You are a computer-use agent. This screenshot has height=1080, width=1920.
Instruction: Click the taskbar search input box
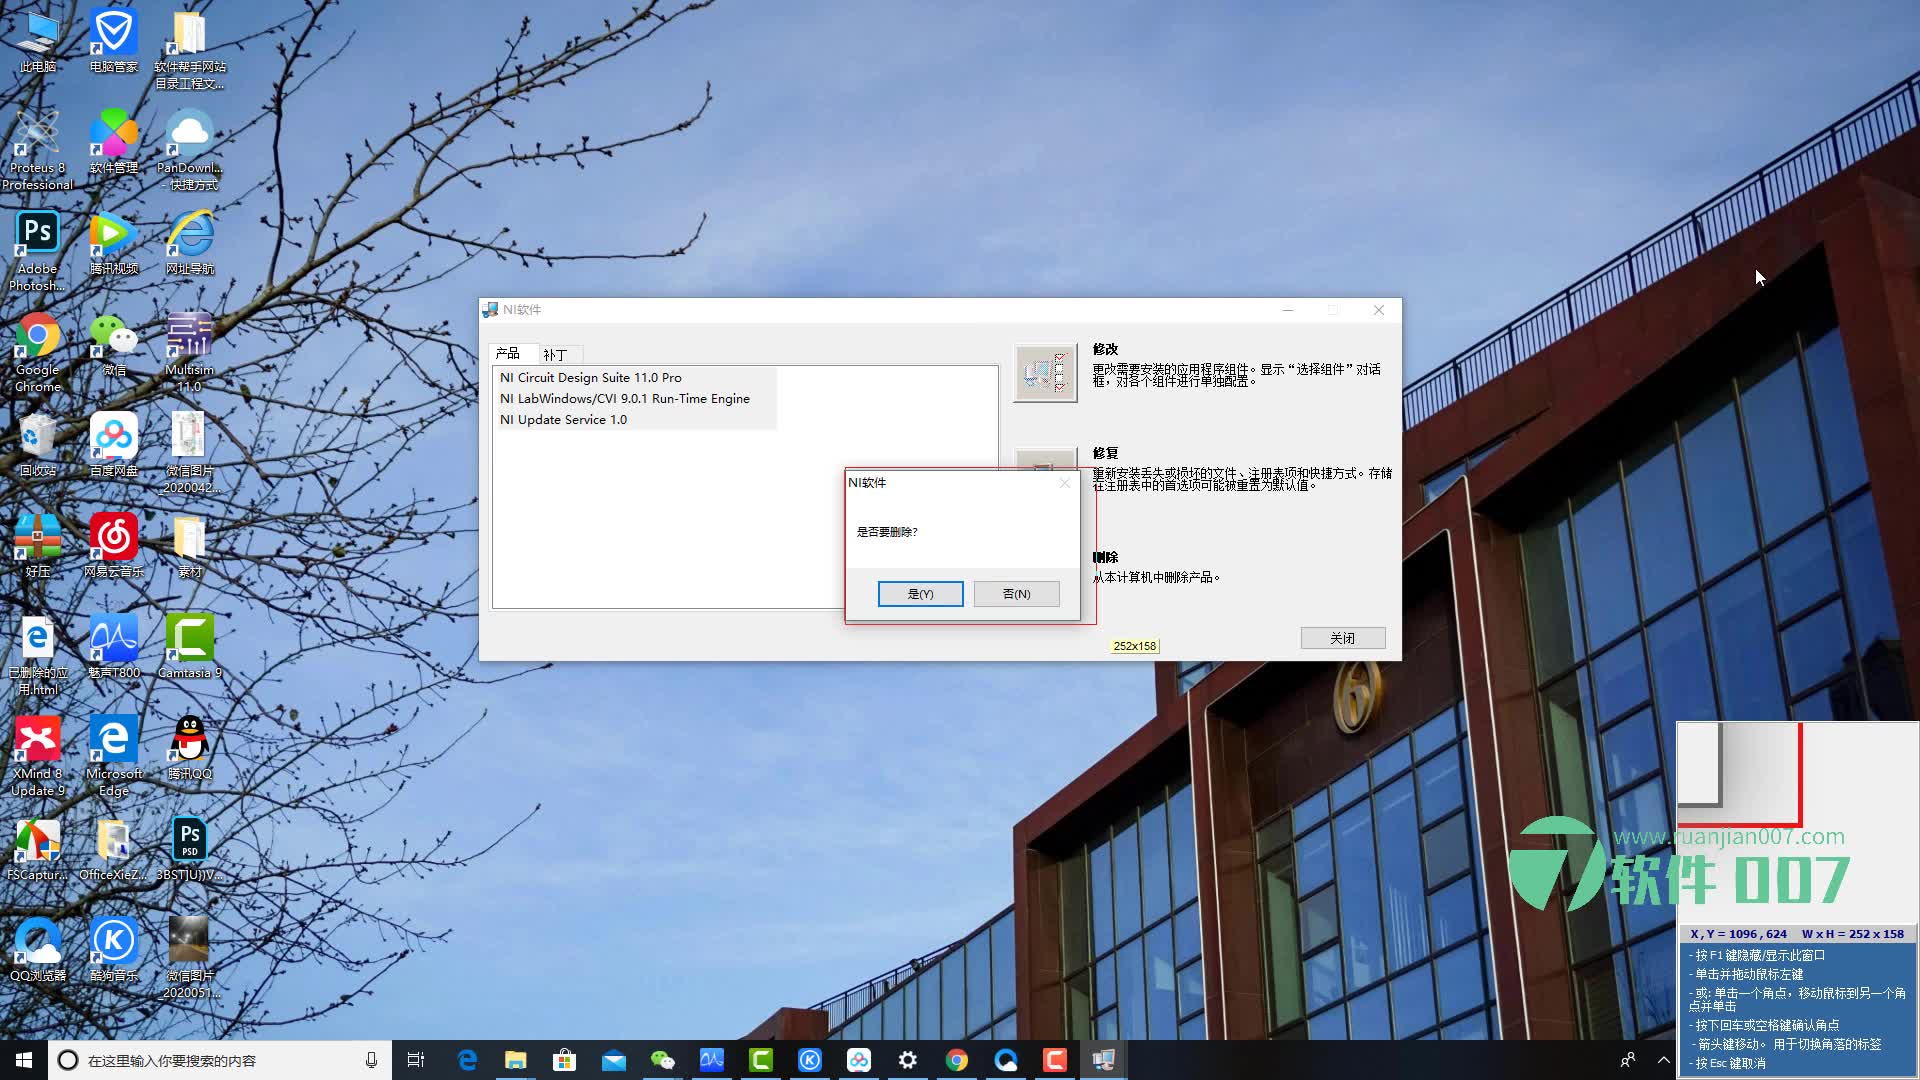pyautogui.click(x=220, y=1060)
